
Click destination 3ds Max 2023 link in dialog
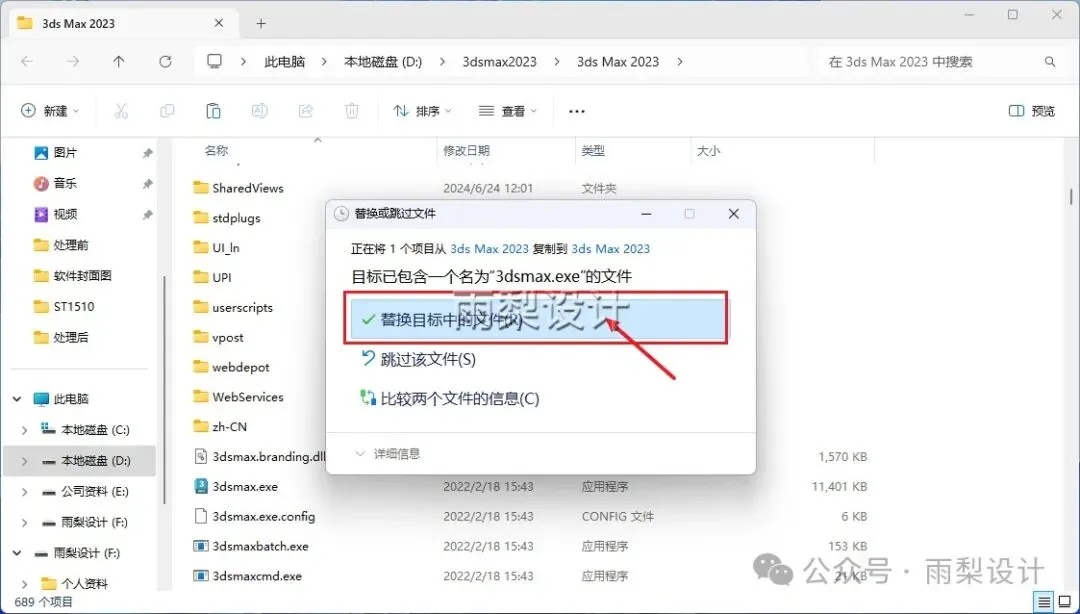point(611,249)
